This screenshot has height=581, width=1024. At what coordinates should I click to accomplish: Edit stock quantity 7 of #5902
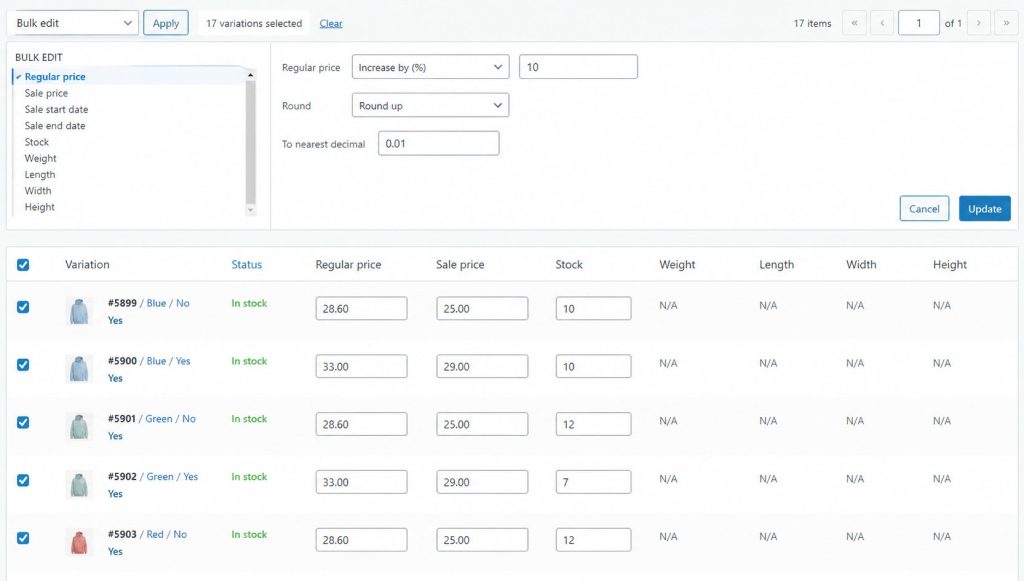click(594, 482)
